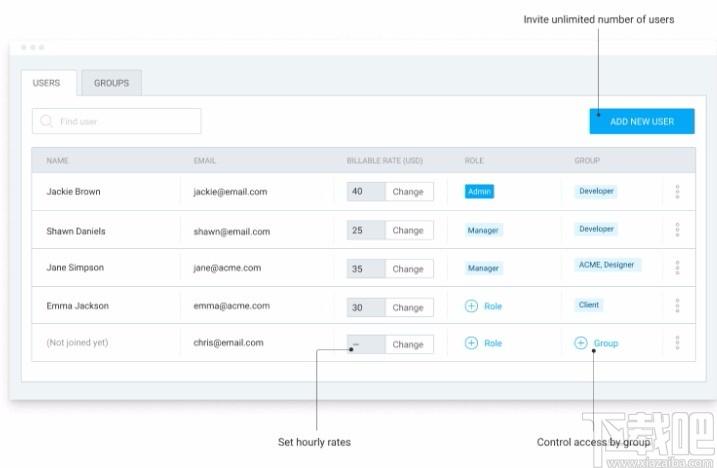Open the ACME, Designer group tag

[607, 265]
